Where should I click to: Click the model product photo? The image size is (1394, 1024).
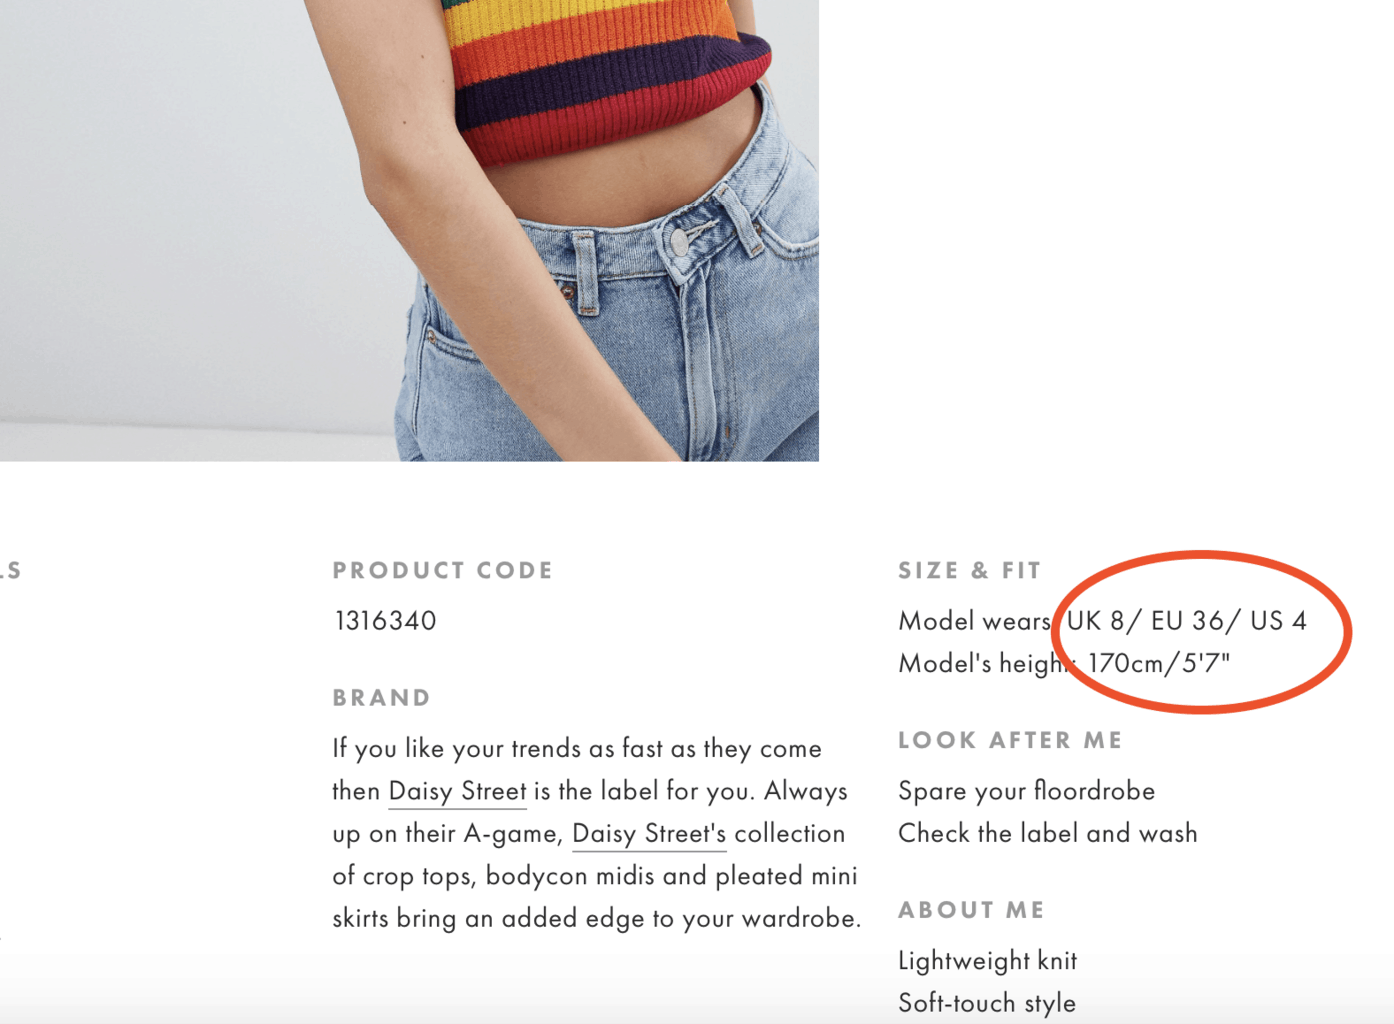click(409, 230)
